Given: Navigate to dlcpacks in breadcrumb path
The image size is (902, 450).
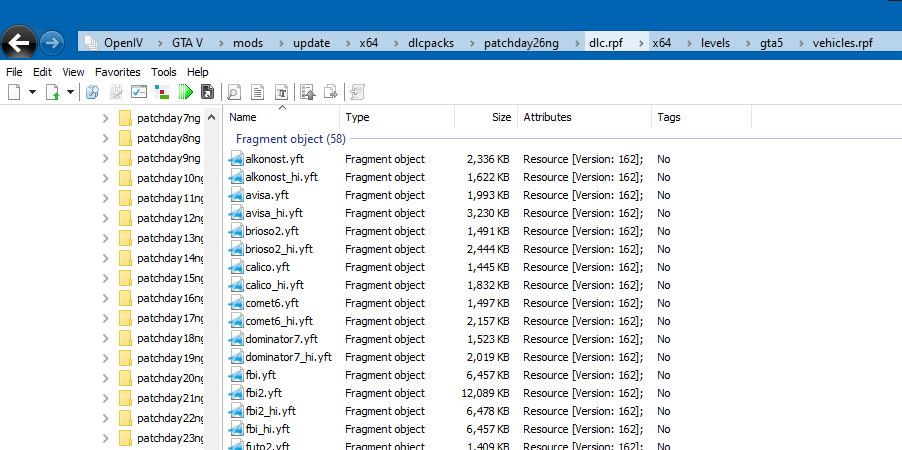Looking at the screenshot, I should pyautogui.click(x=431, y=43).
